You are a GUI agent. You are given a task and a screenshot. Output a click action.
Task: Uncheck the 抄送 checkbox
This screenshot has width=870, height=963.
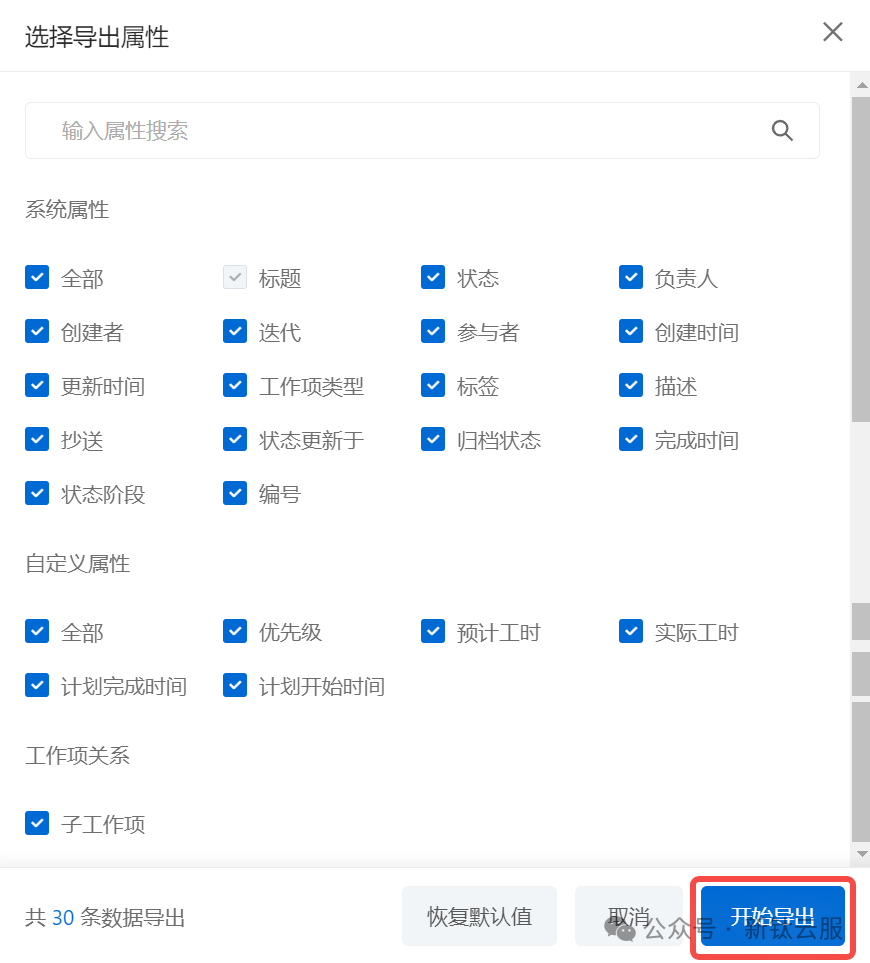click(x=37, y=440)
